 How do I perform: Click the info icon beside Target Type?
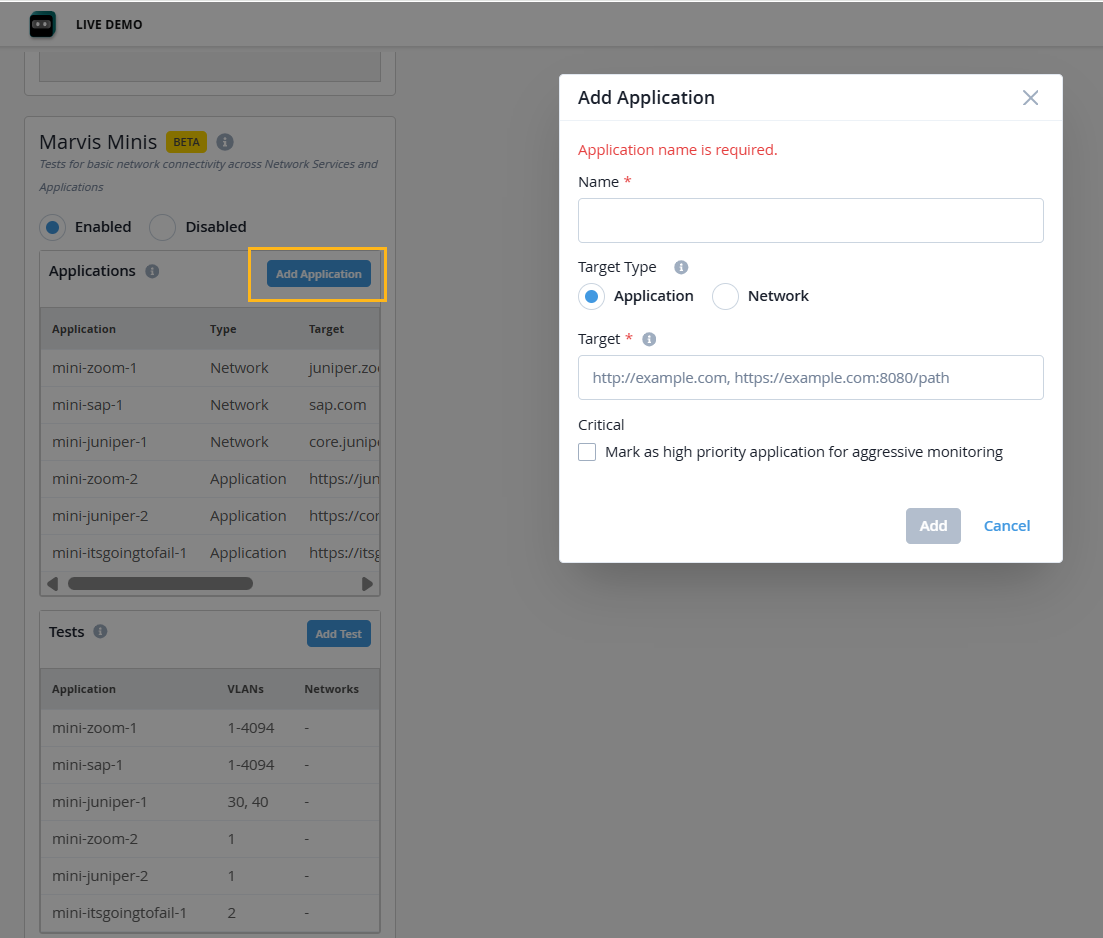[x=681, y=268]
